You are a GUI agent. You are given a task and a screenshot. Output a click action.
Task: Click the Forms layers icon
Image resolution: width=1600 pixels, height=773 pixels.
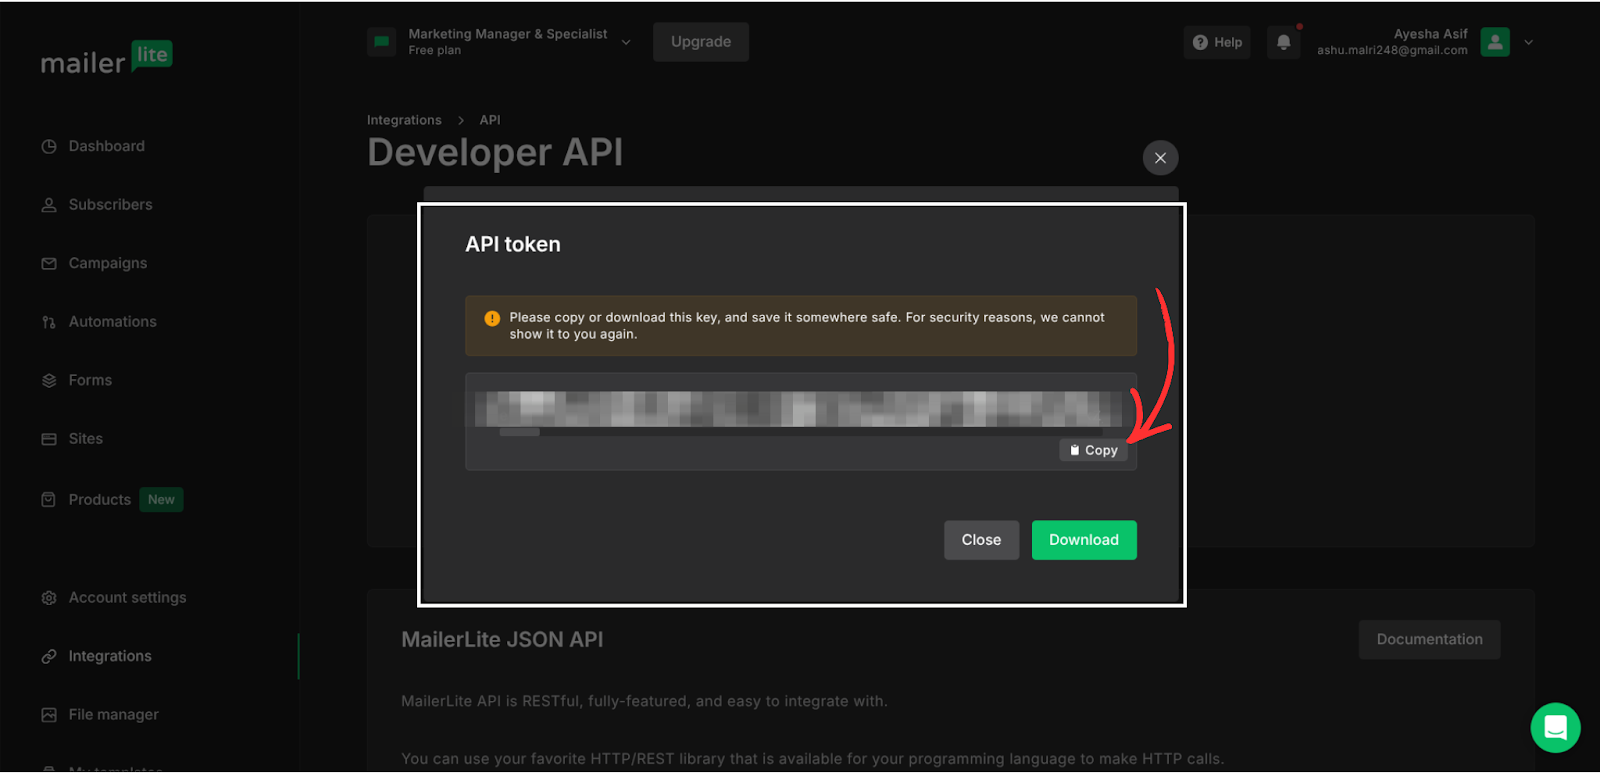tap(49, 381)
